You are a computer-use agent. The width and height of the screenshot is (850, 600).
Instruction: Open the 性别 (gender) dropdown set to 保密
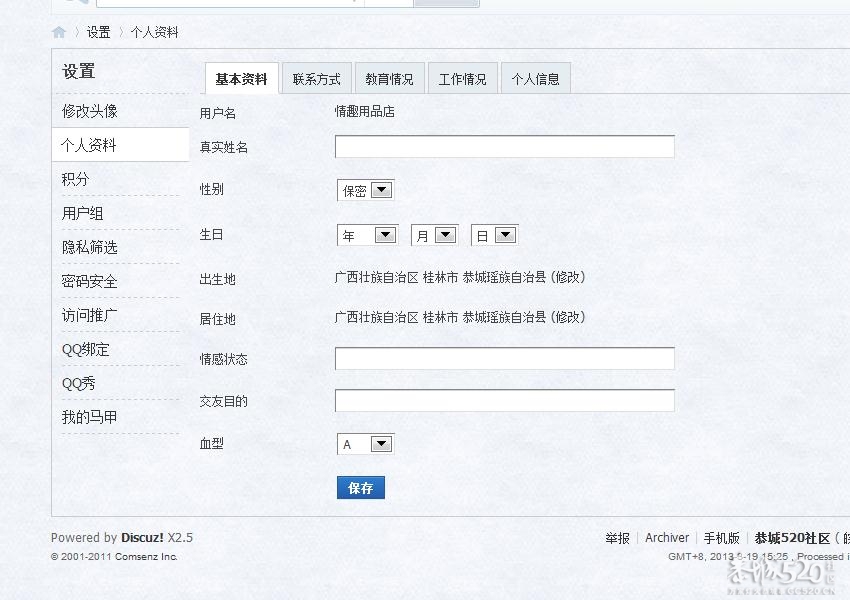coord(365,189)
